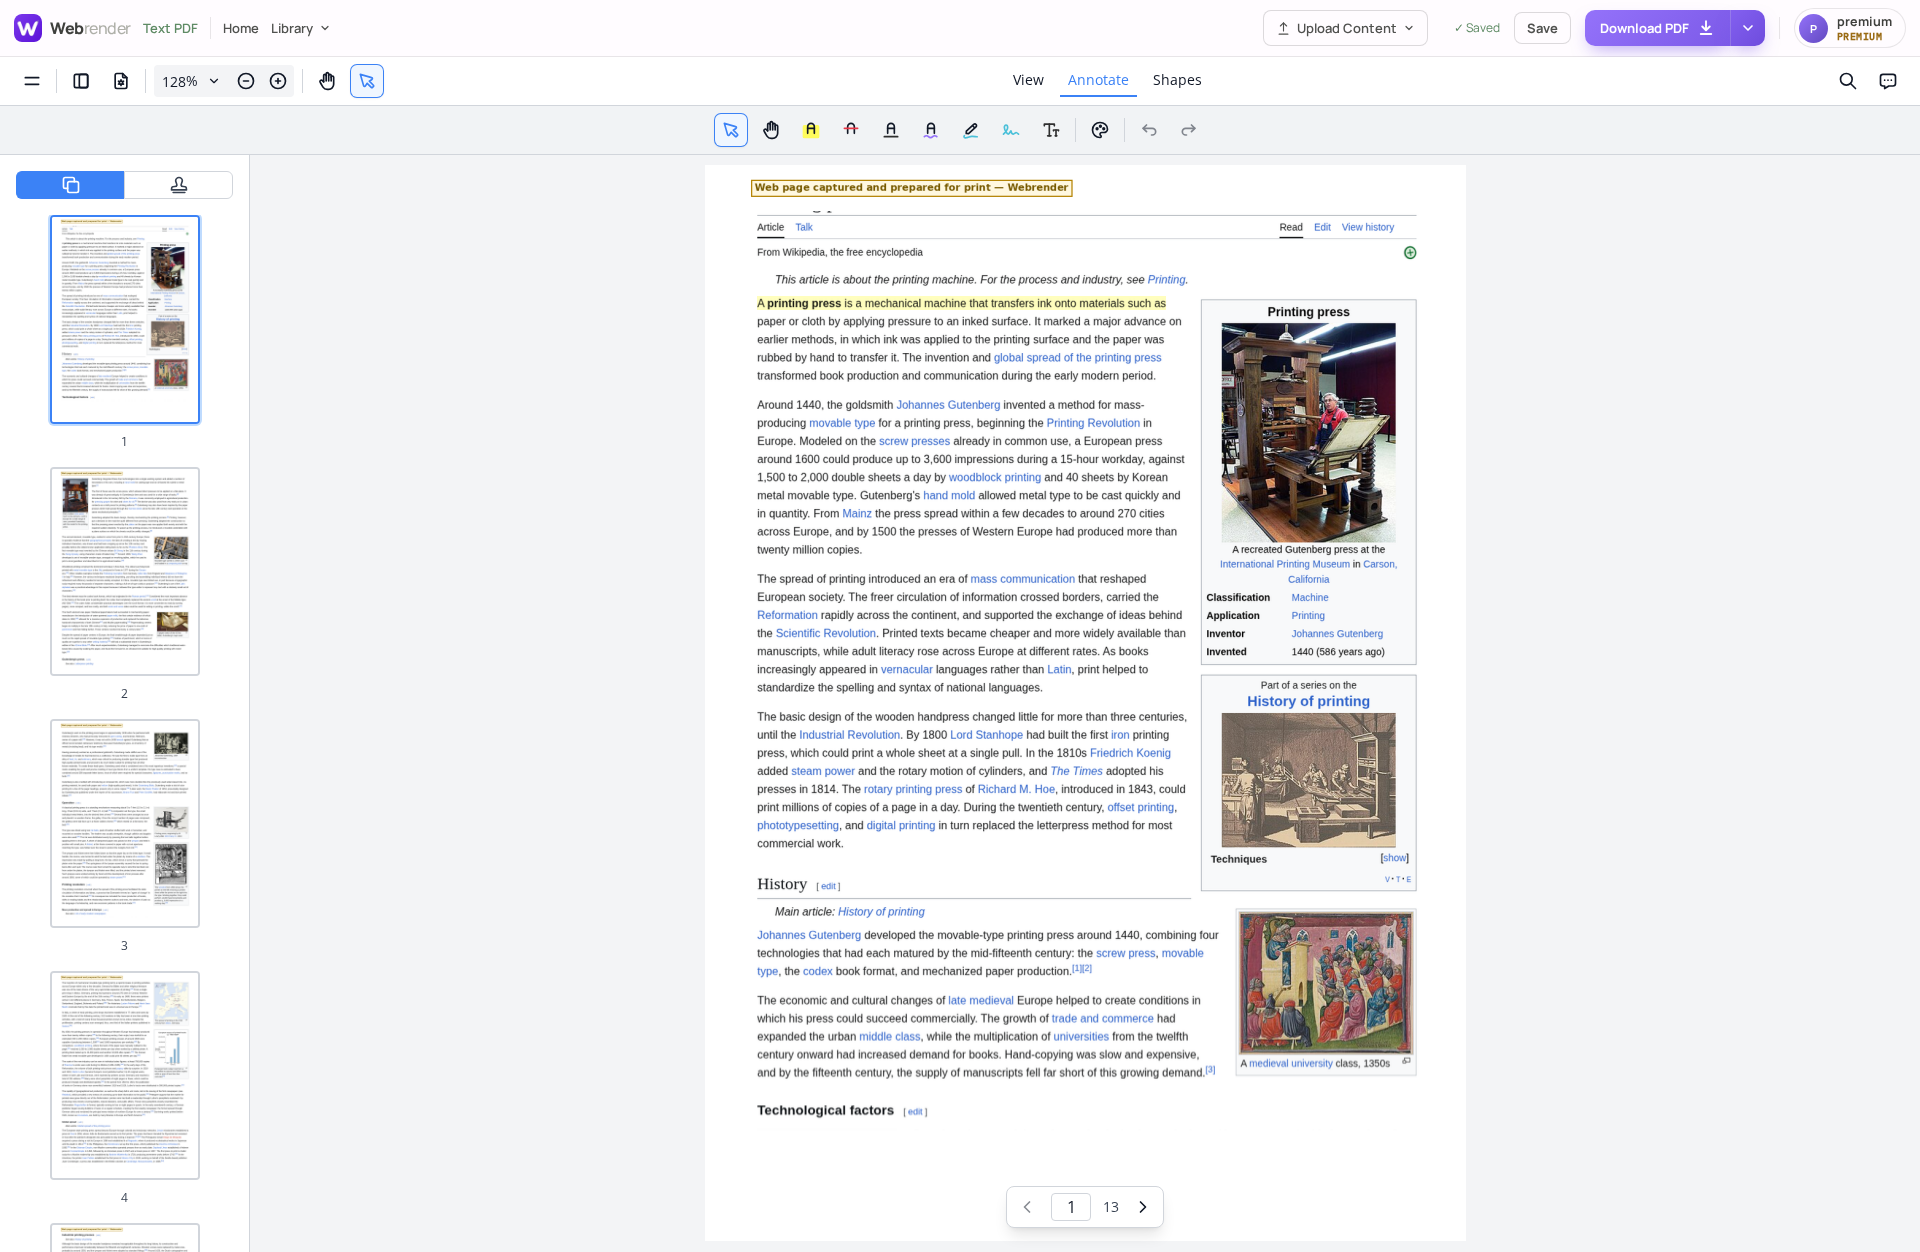Open the 128% zoom level dropdown
The height and width of the screenshot is (1252, 1920).
pyautogui.click(x=190, y=81)
